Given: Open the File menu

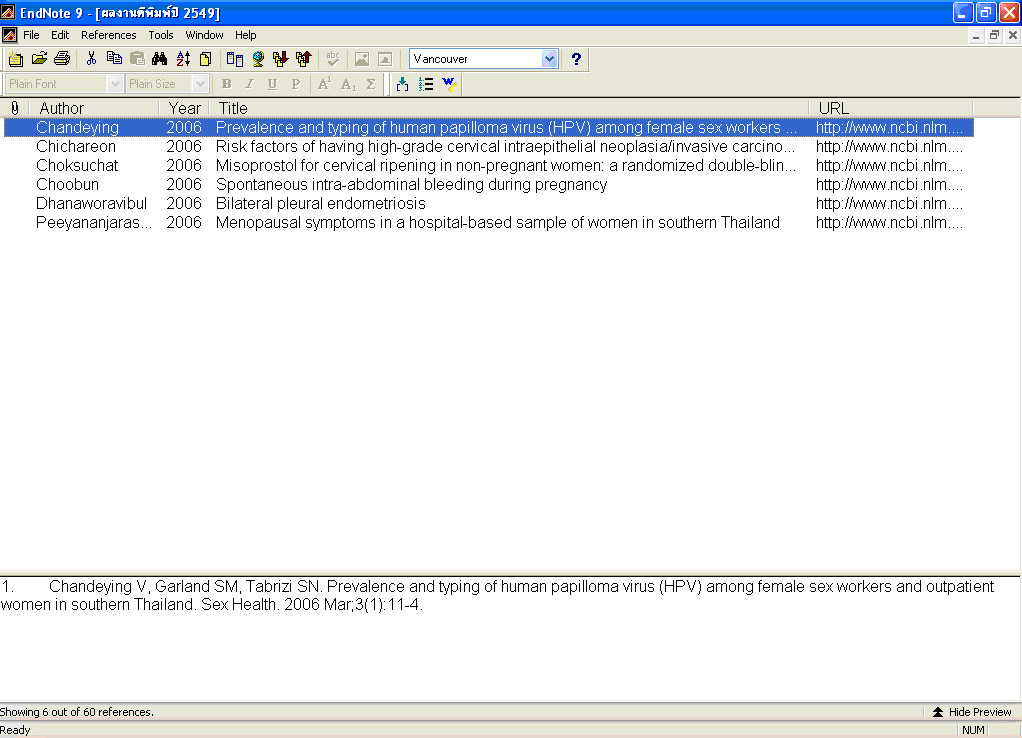Looking at the screenshot, I should (x=31, y=35).
